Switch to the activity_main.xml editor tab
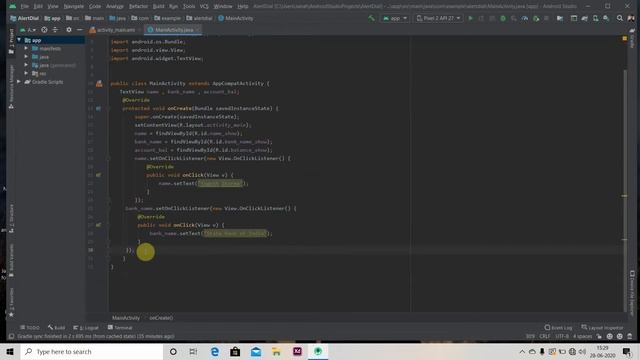640x360 pixels. coord(112,30)
